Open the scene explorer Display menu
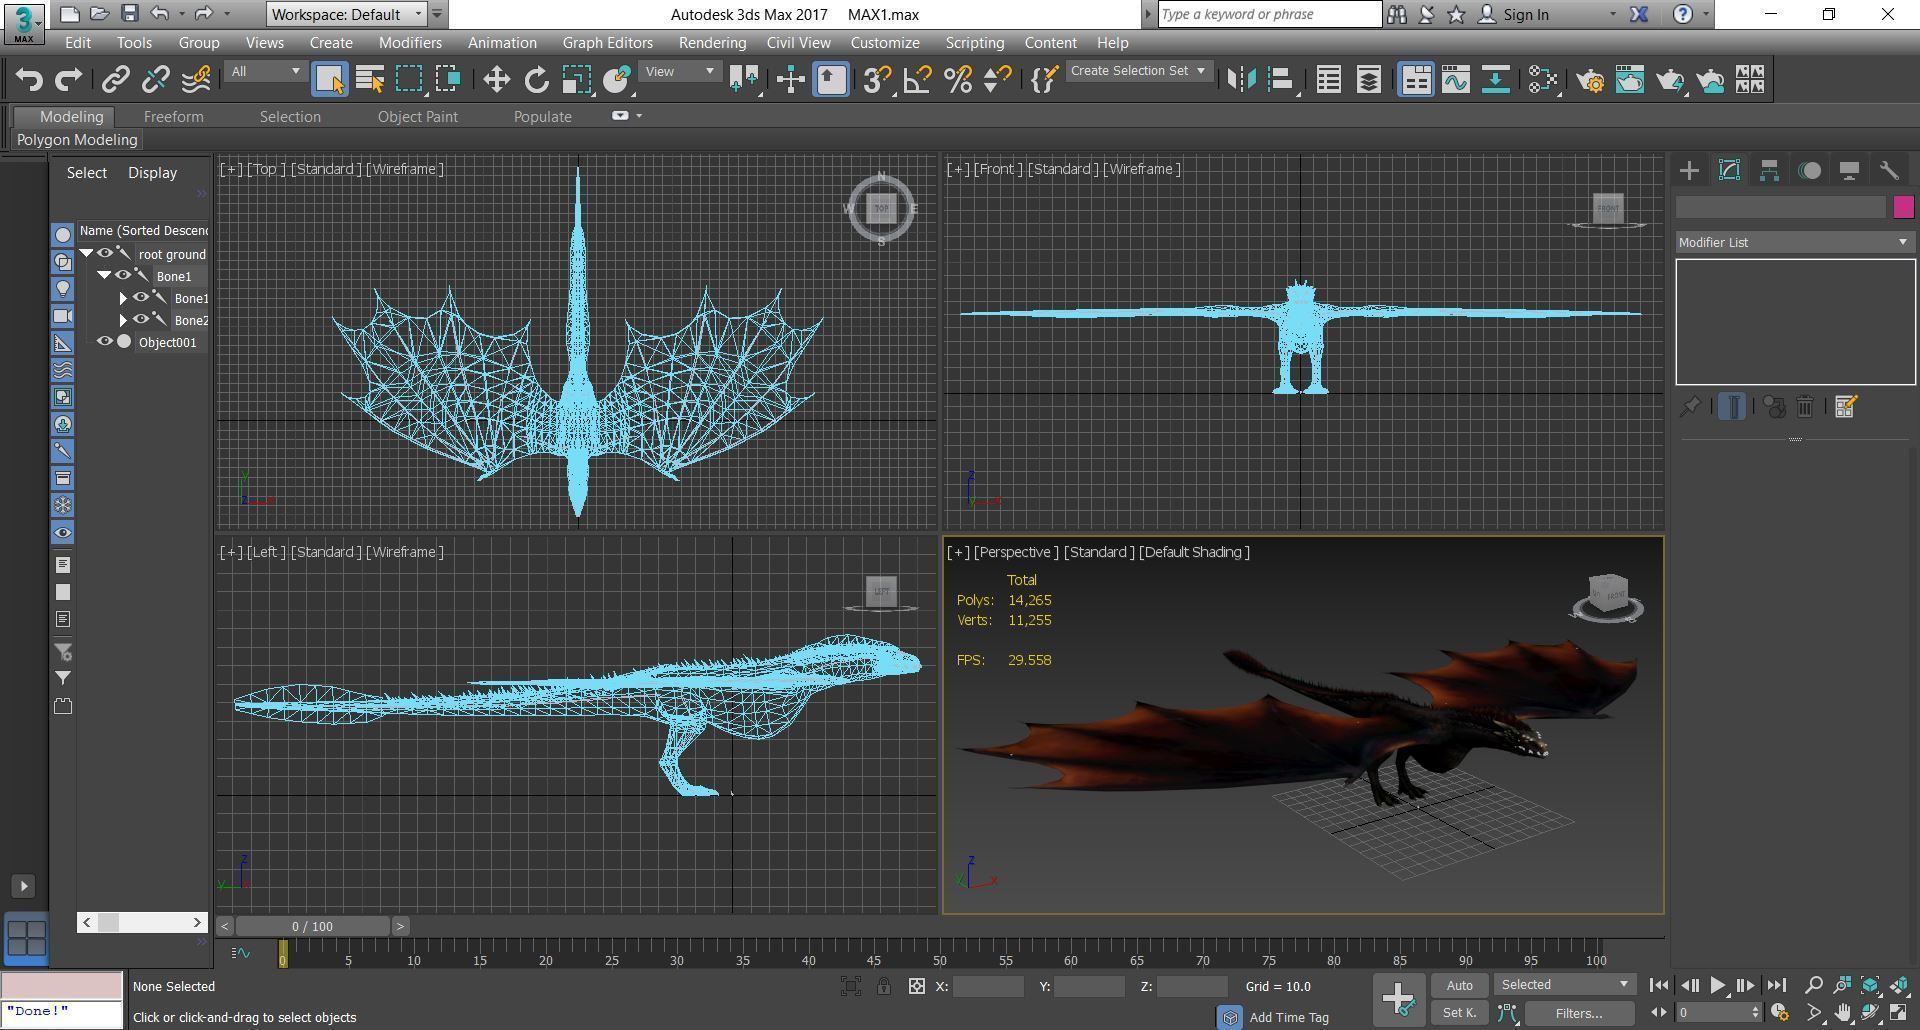 tap(152, 173)
